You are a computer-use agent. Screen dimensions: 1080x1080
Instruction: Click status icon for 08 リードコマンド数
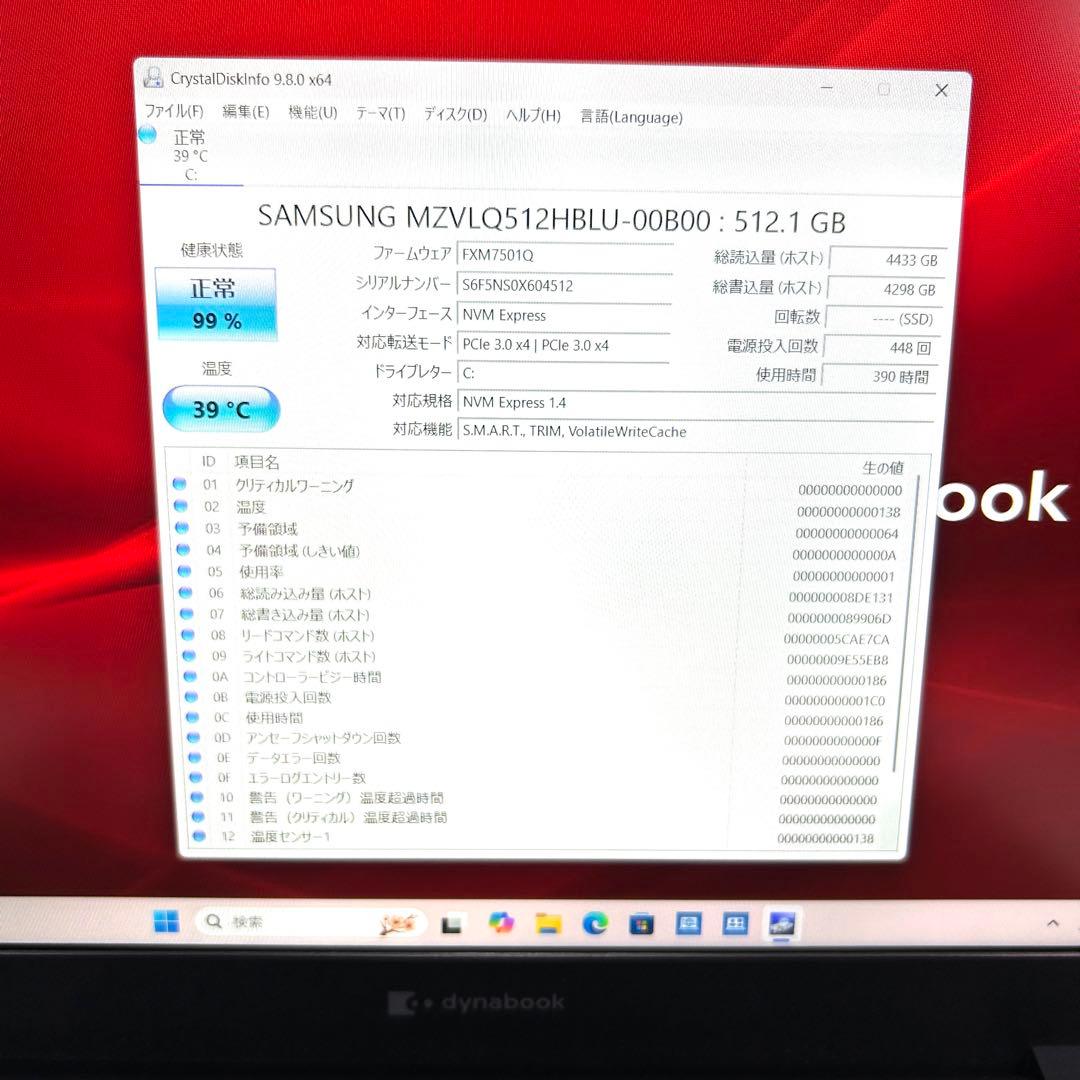(x=188, y=634)
